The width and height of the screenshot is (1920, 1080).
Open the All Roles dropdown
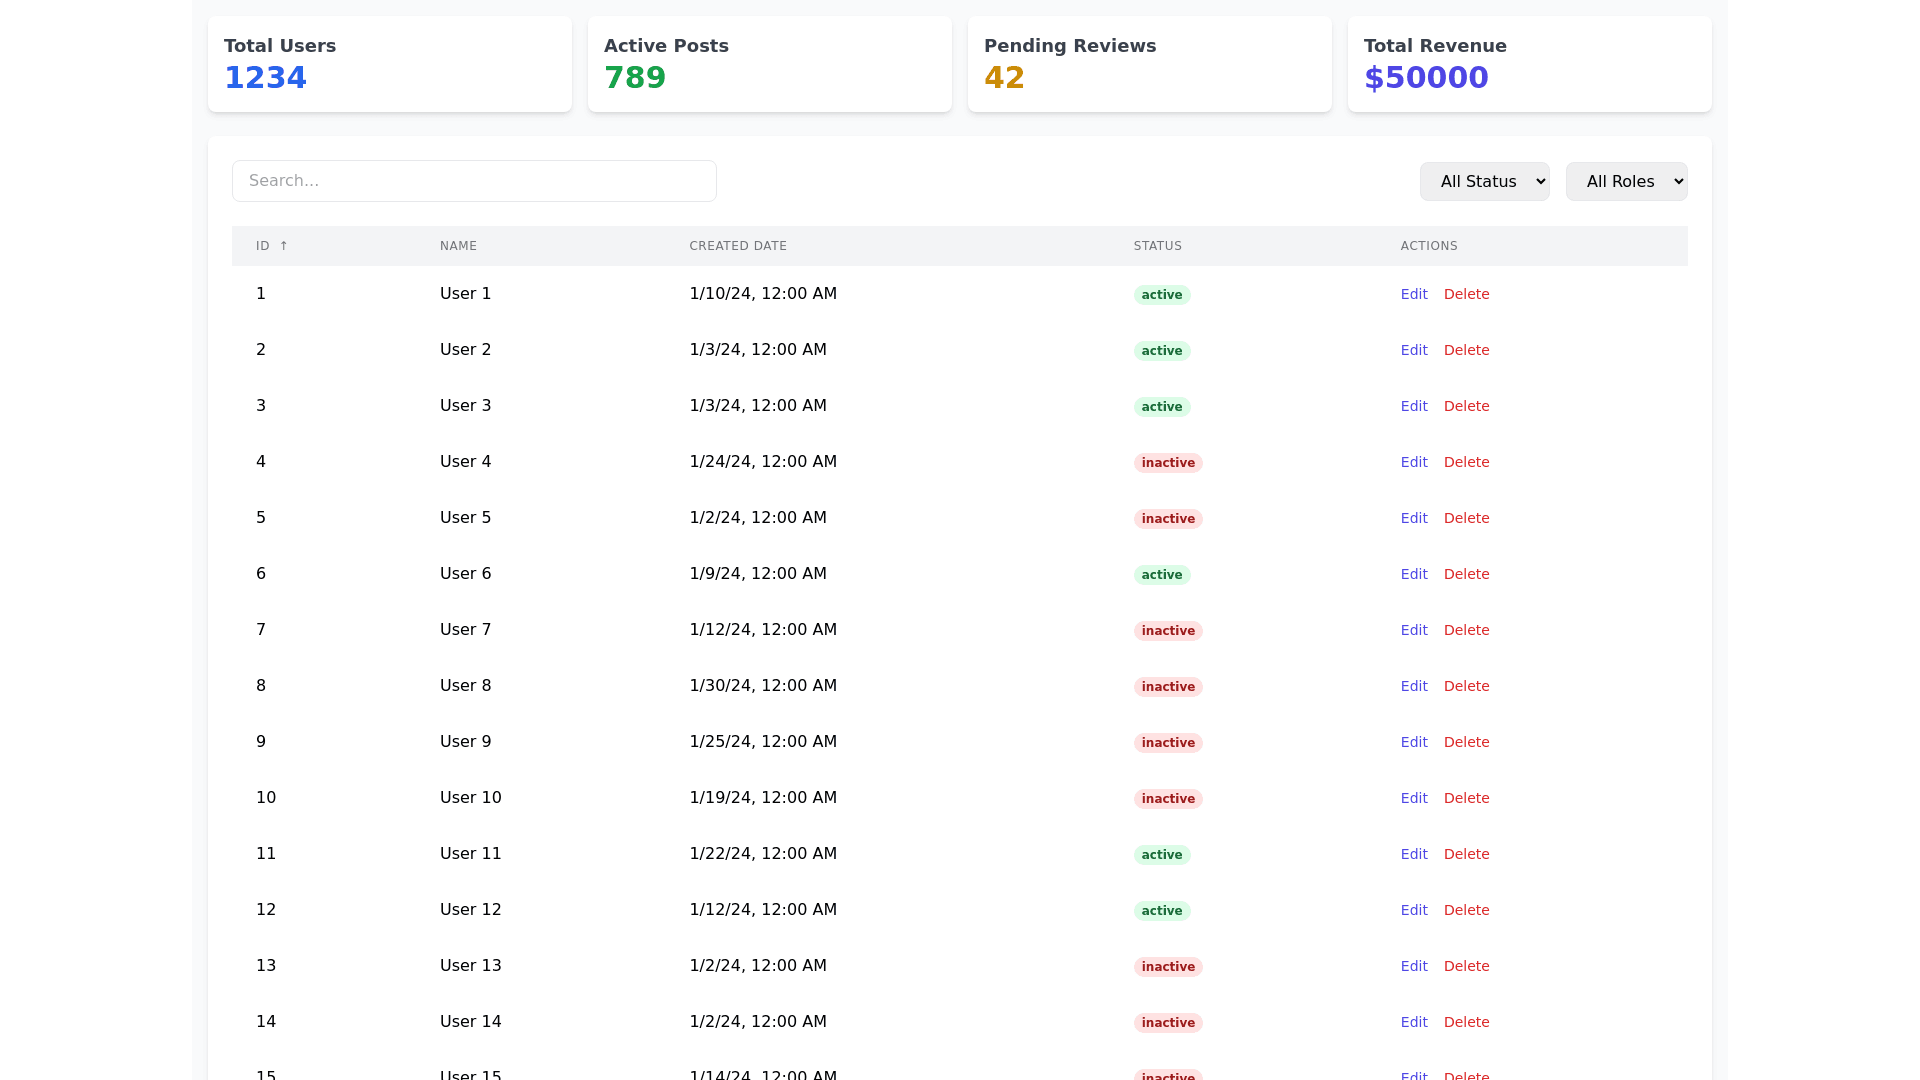tap(1626, 181)
